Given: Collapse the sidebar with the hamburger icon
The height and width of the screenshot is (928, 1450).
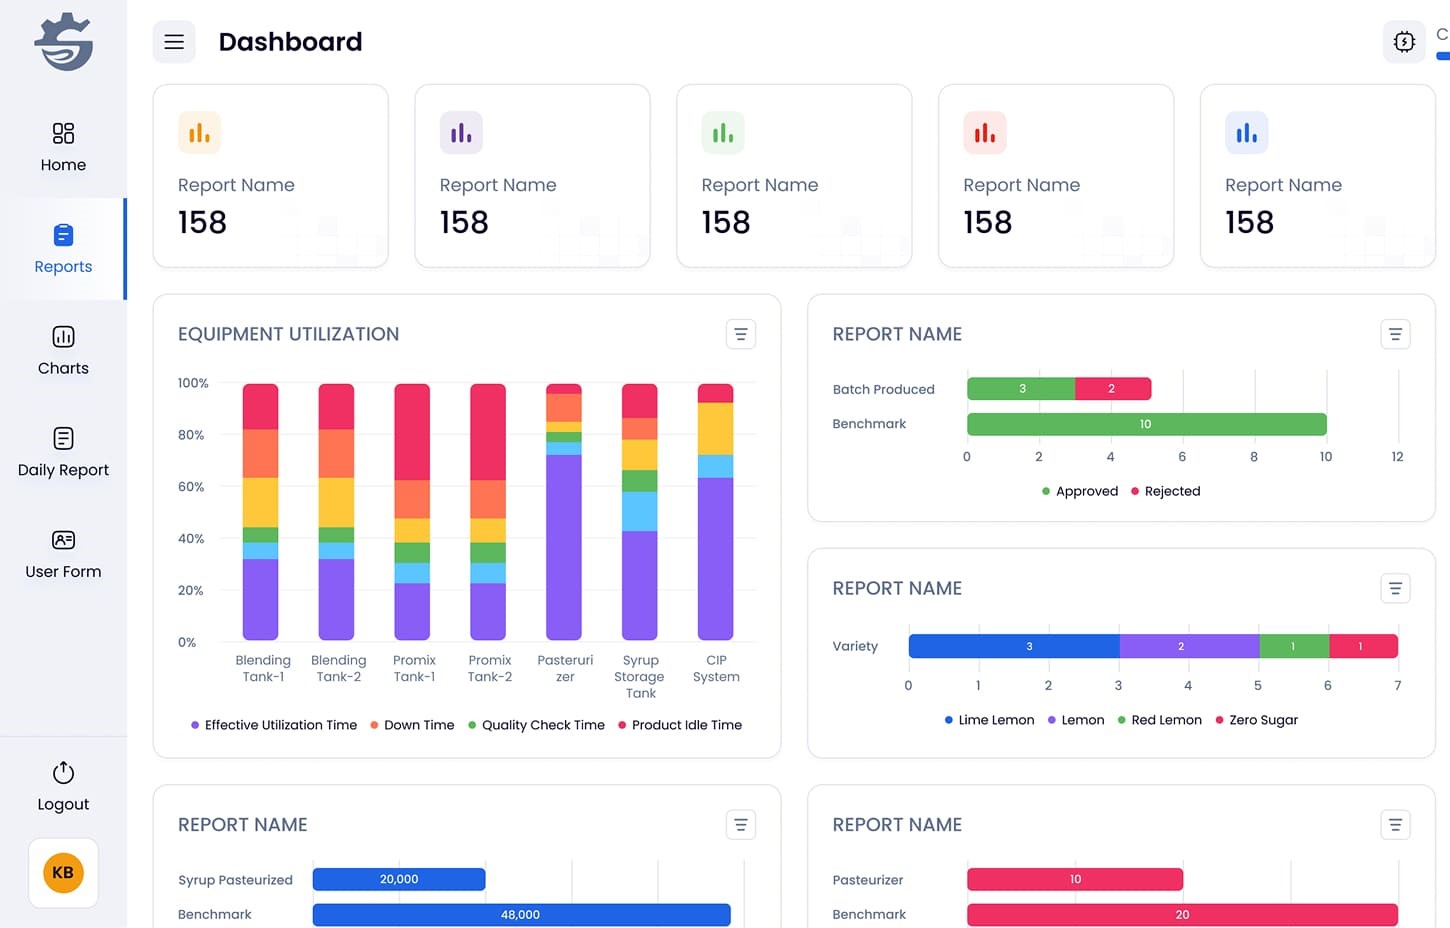Looking at the screenshot, I should tap(174, 42).
